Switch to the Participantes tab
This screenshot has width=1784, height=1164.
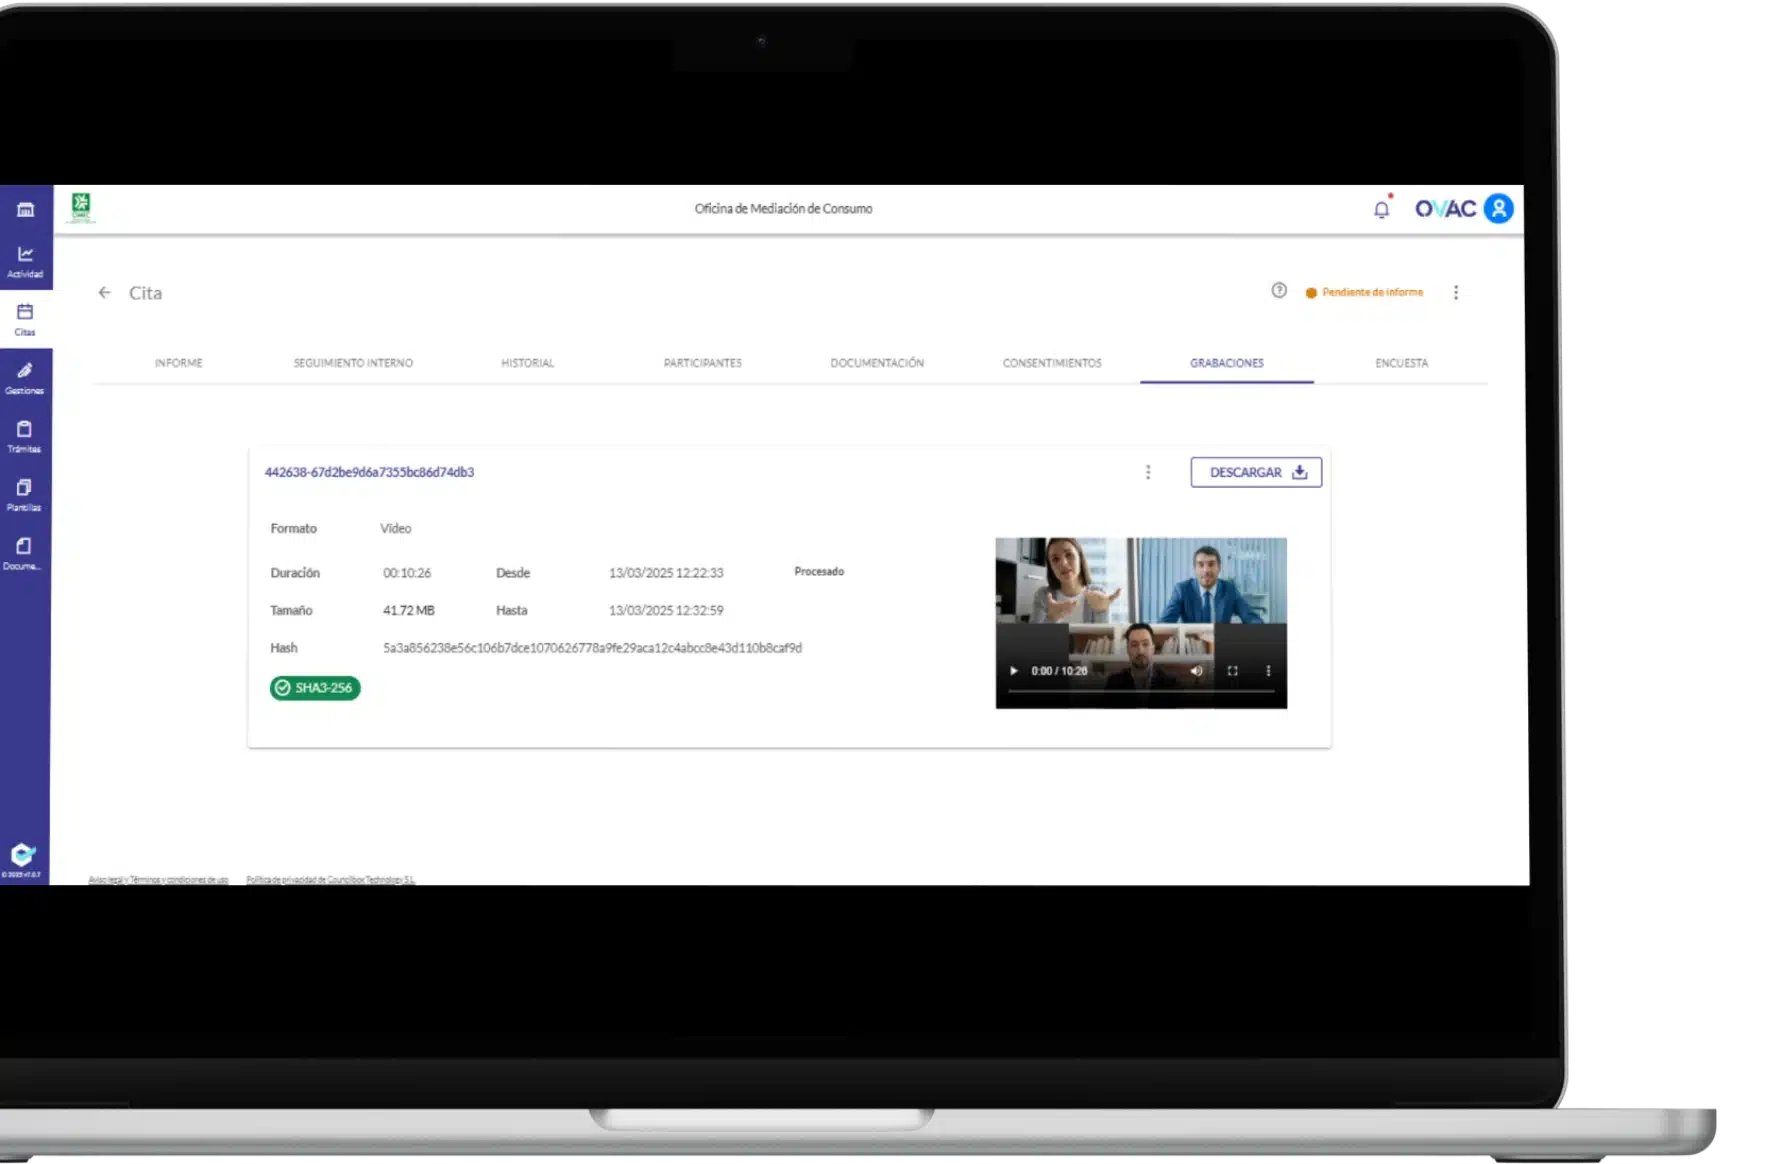point(702,363)
